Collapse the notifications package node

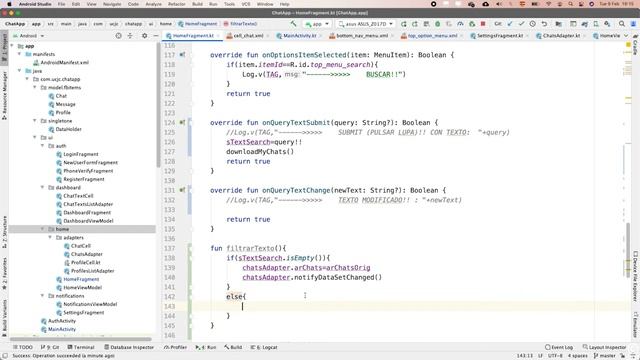pyautogui.click(x=42, y=296)
